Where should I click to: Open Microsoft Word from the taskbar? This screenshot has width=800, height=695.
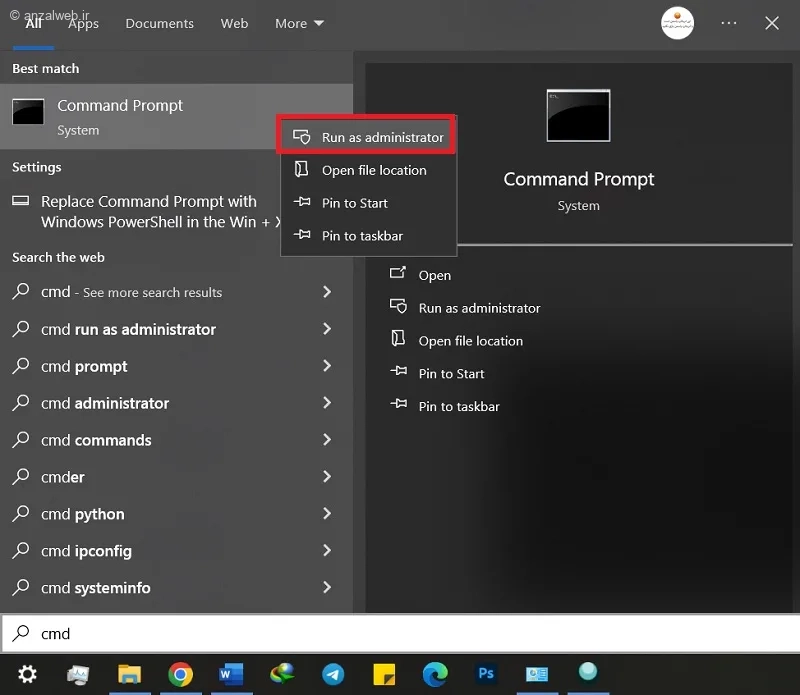tap(231, 675)
